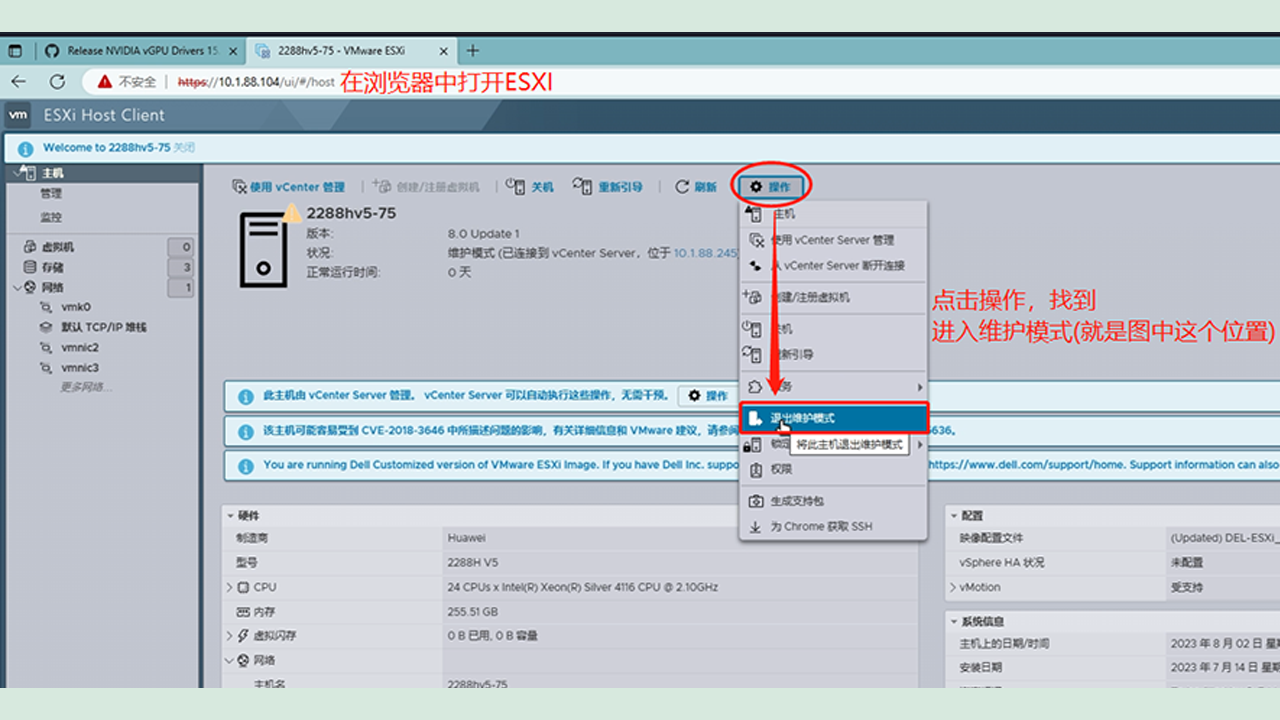Select vmnic3 in the navigator
The height and width of the screenshot is (720, 1280).
[x=80, y=368]
